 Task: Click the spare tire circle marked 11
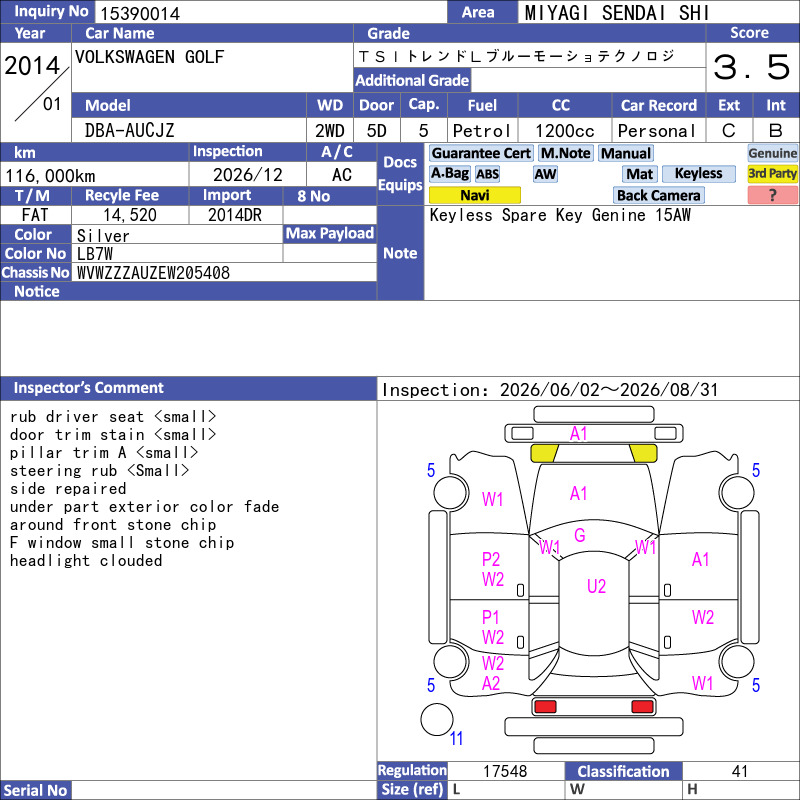(x=437, y=719)
